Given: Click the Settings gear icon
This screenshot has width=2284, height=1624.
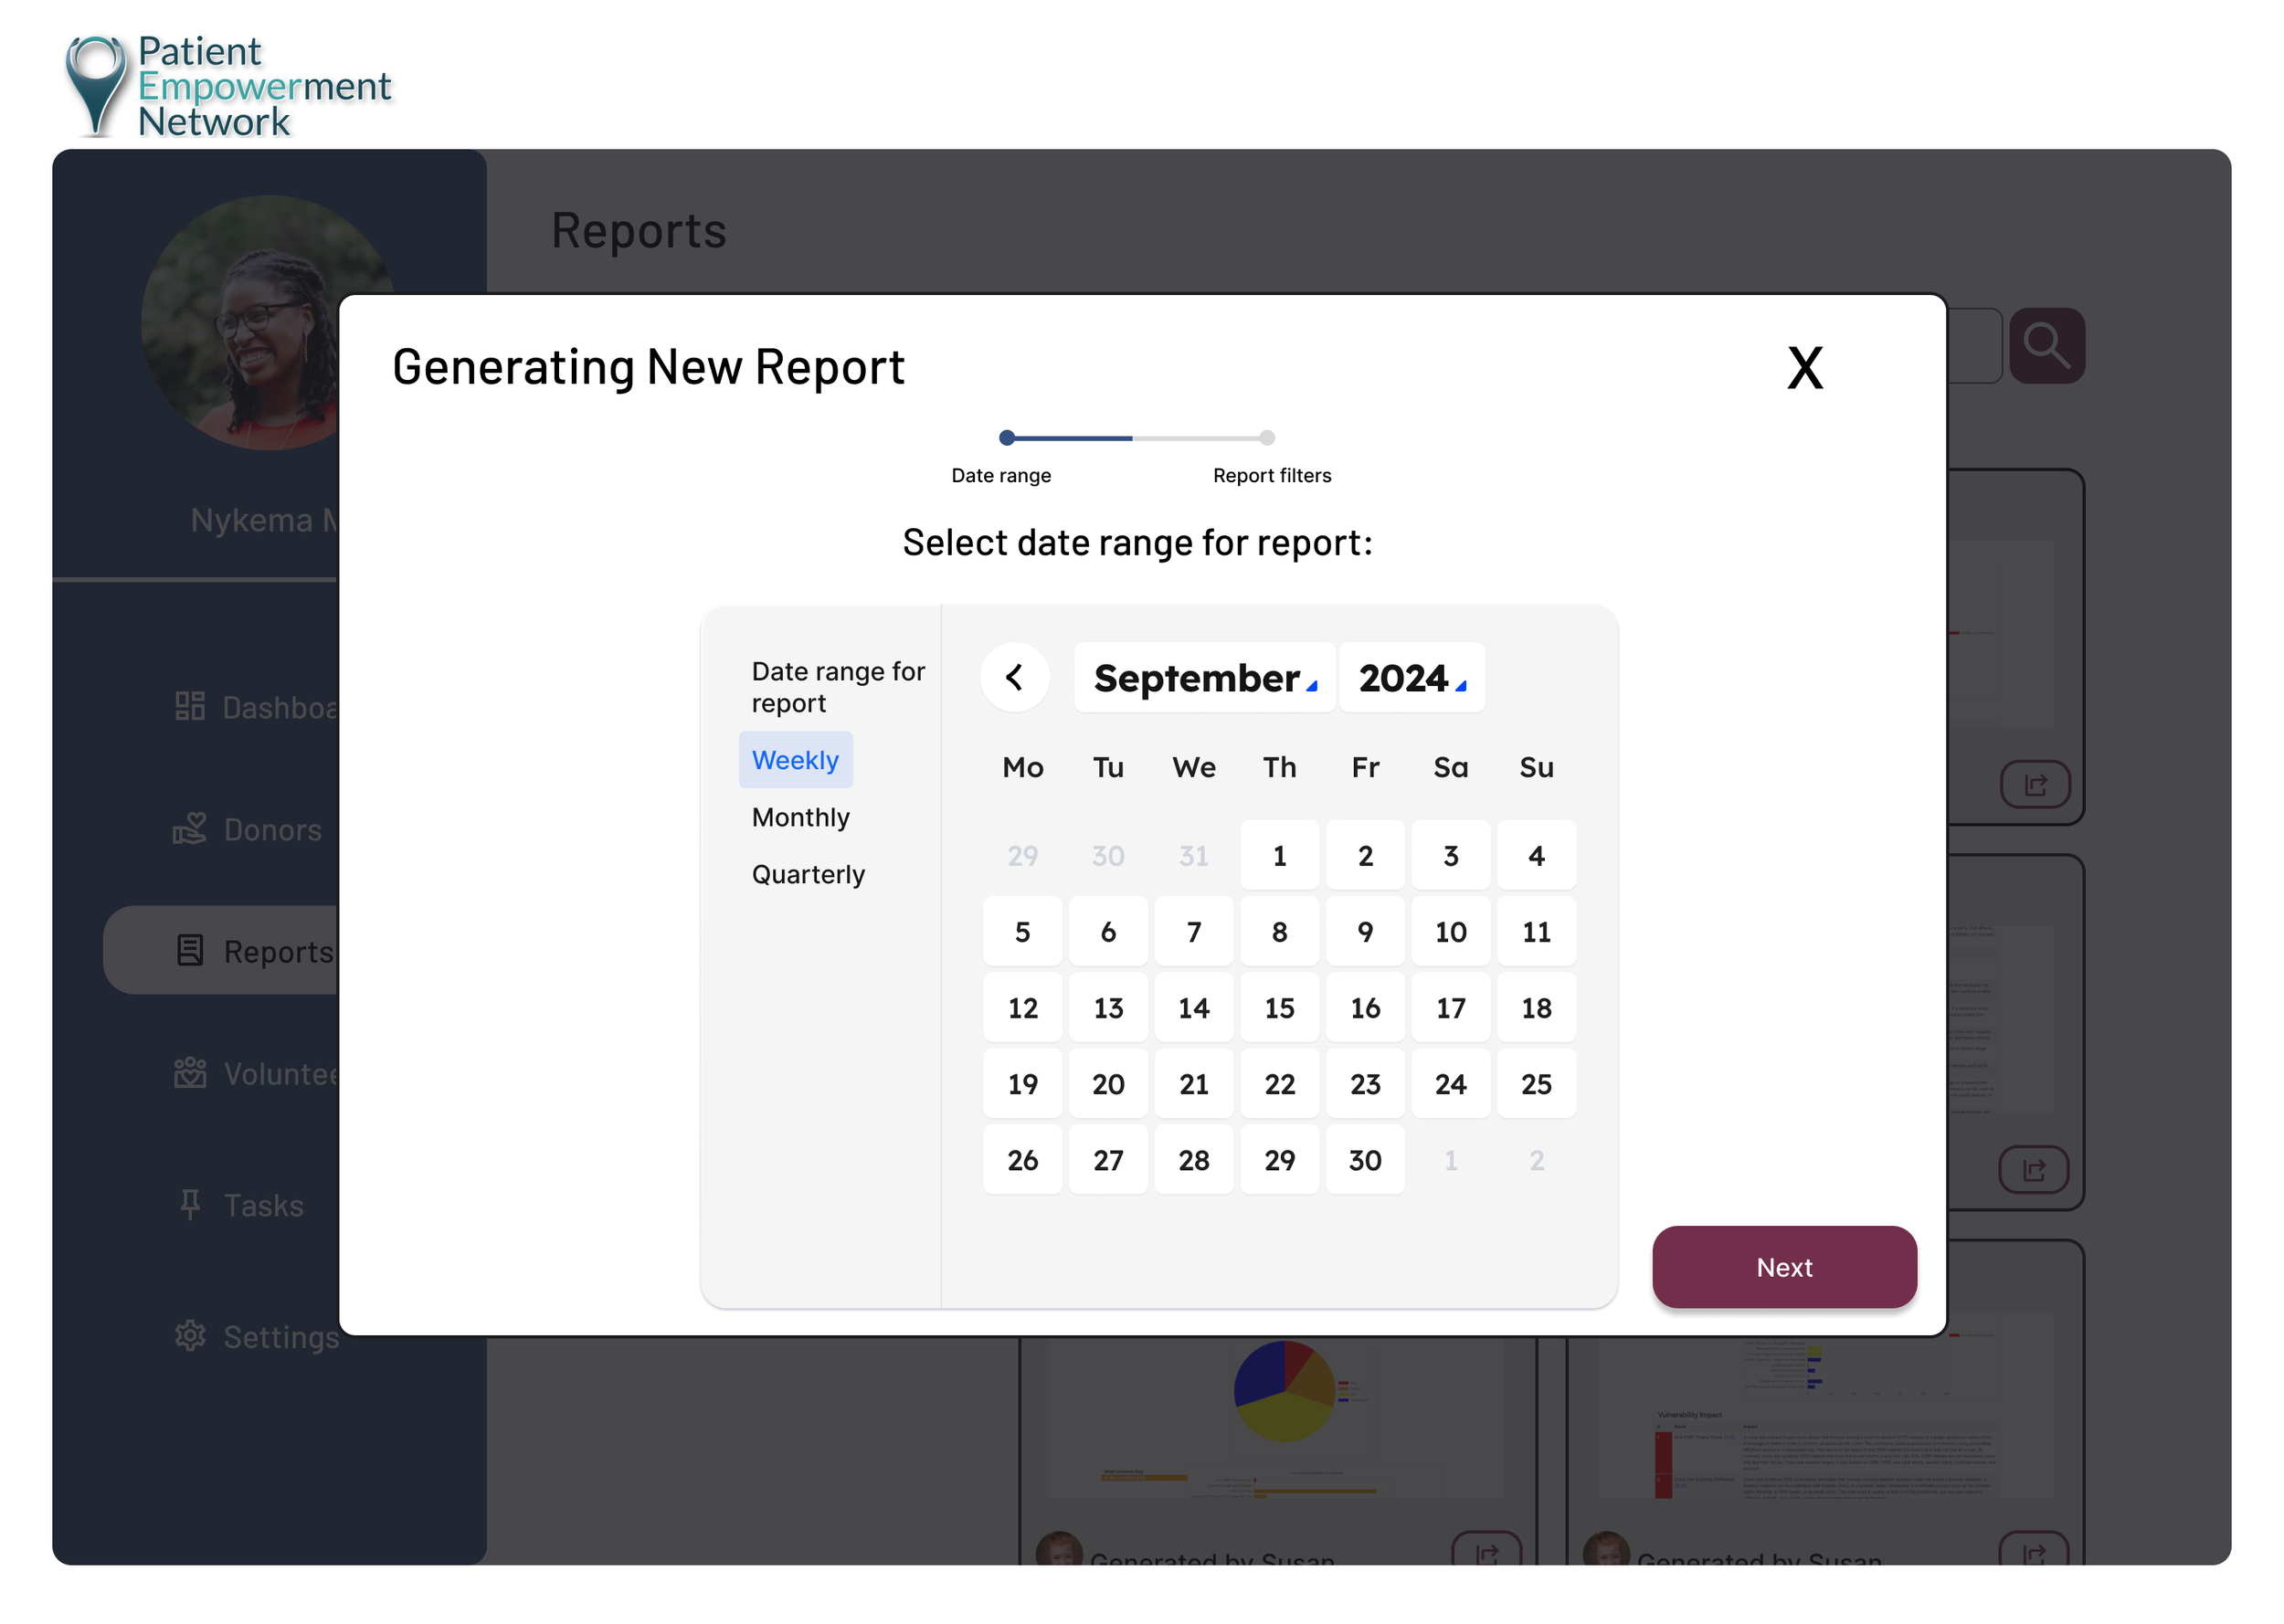Looking at the screenshot, I should 190,1336.
